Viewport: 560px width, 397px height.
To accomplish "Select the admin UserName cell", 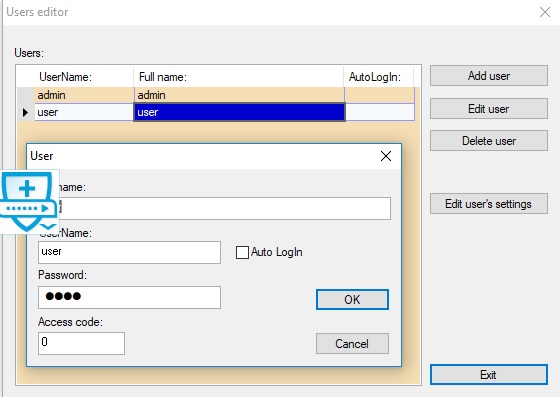I will (x=84, y=95).
